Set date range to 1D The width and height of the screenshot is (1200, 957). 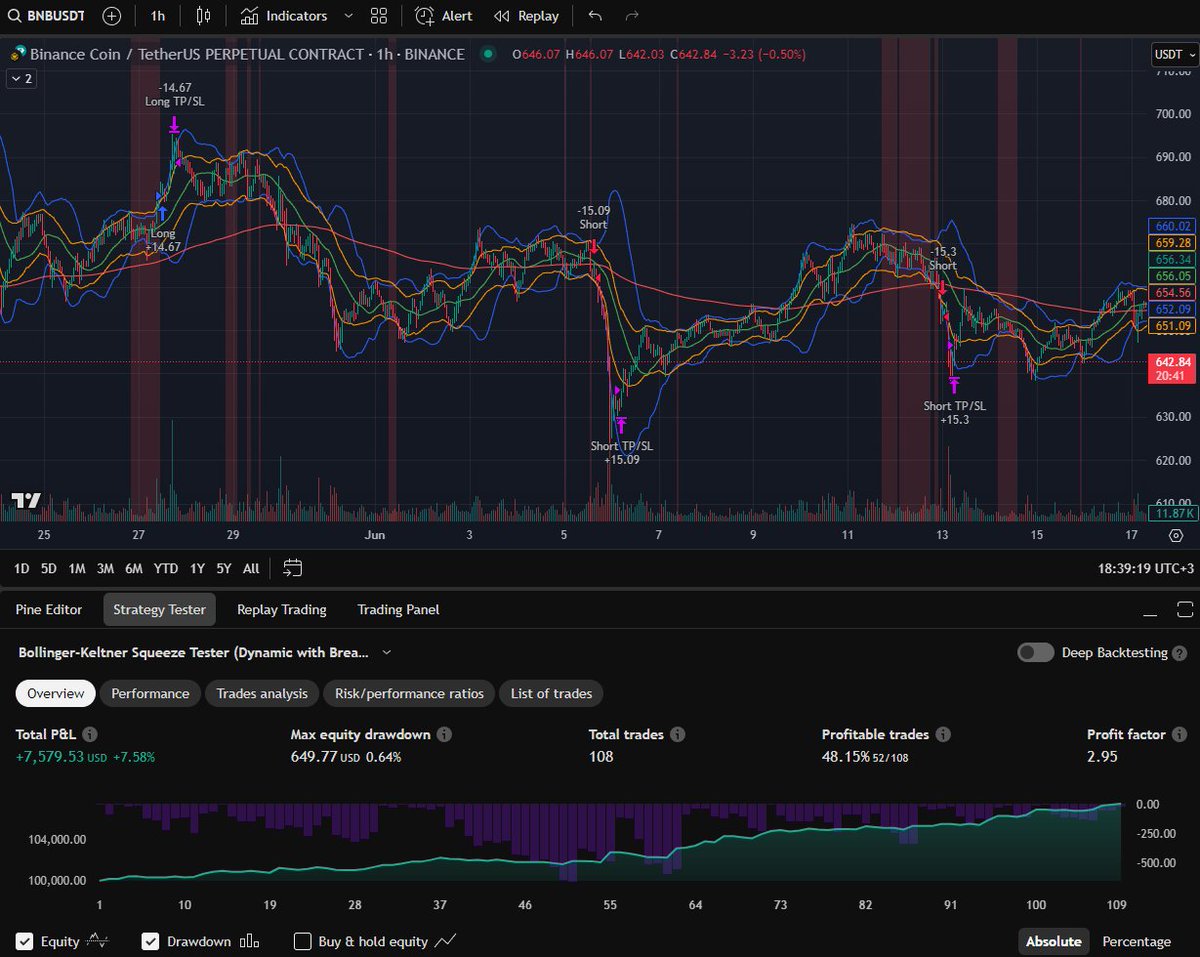tap(21, 568)
